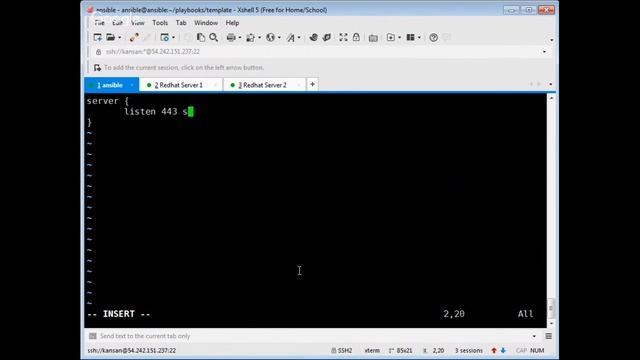Screen dimensions: 640x360
Task: Click the Xagent green icon
Action: [x=327, y=38]
